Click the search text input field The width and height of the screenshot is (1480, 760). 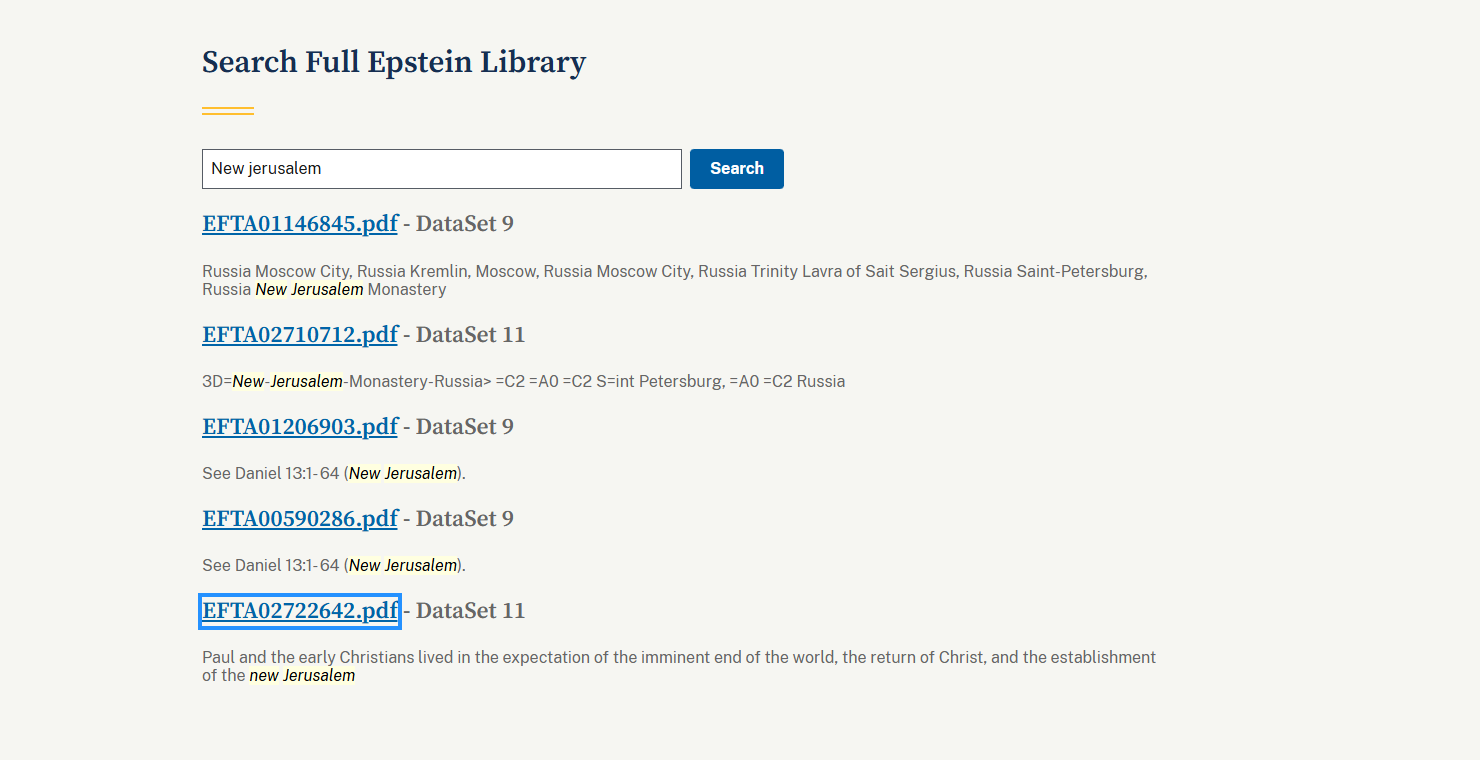click(441, 169)
